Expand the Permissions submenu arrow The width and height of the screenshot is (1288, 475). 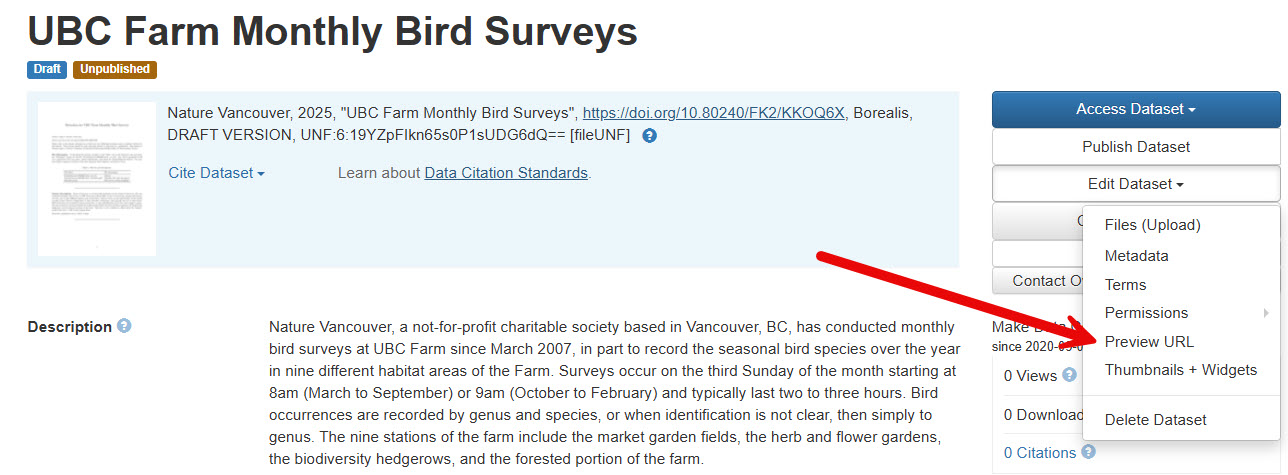pyautogui.click(x=1266, y=313)
